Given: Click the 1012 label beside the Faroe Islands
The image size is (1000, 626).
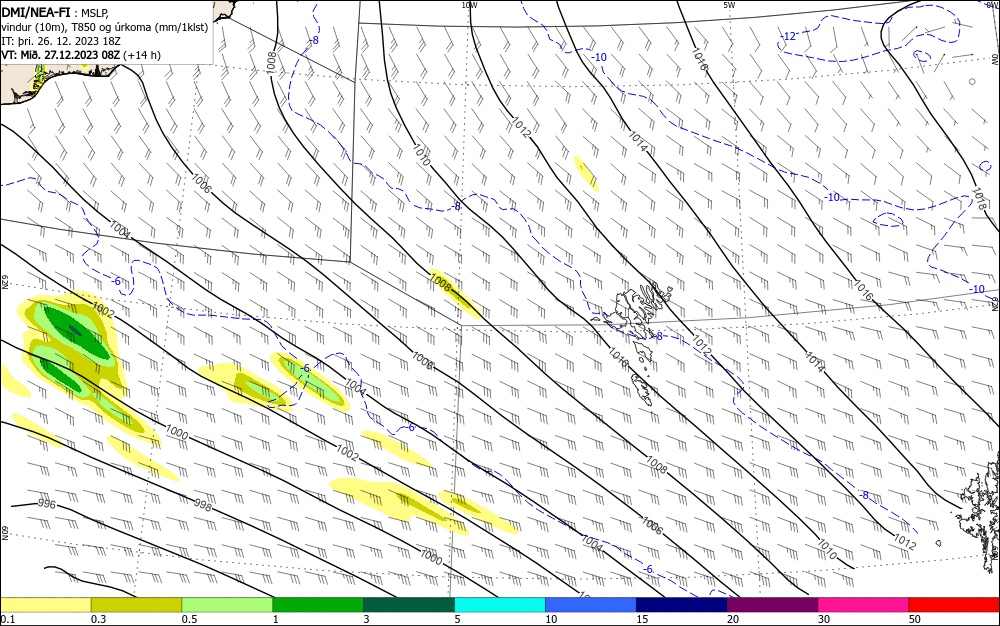Looking at the screenshot, I should pos(702,344).
